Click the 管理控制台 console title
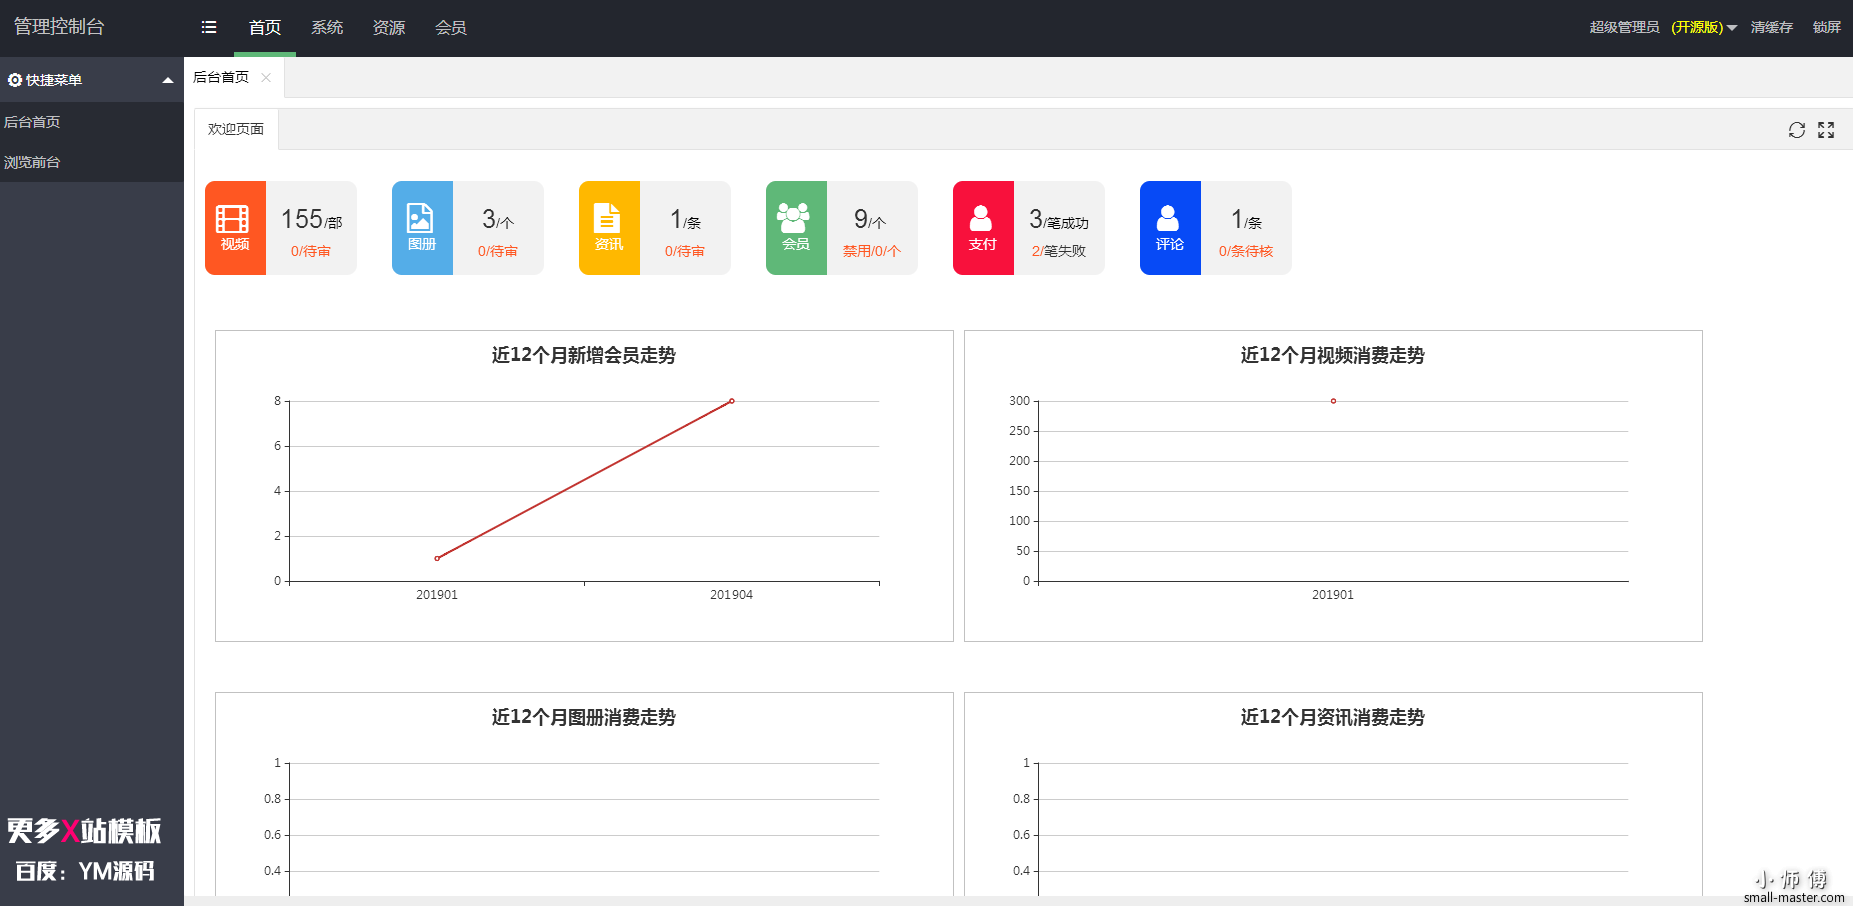Screen dimensions: 1853x906 tap(59, 27)
